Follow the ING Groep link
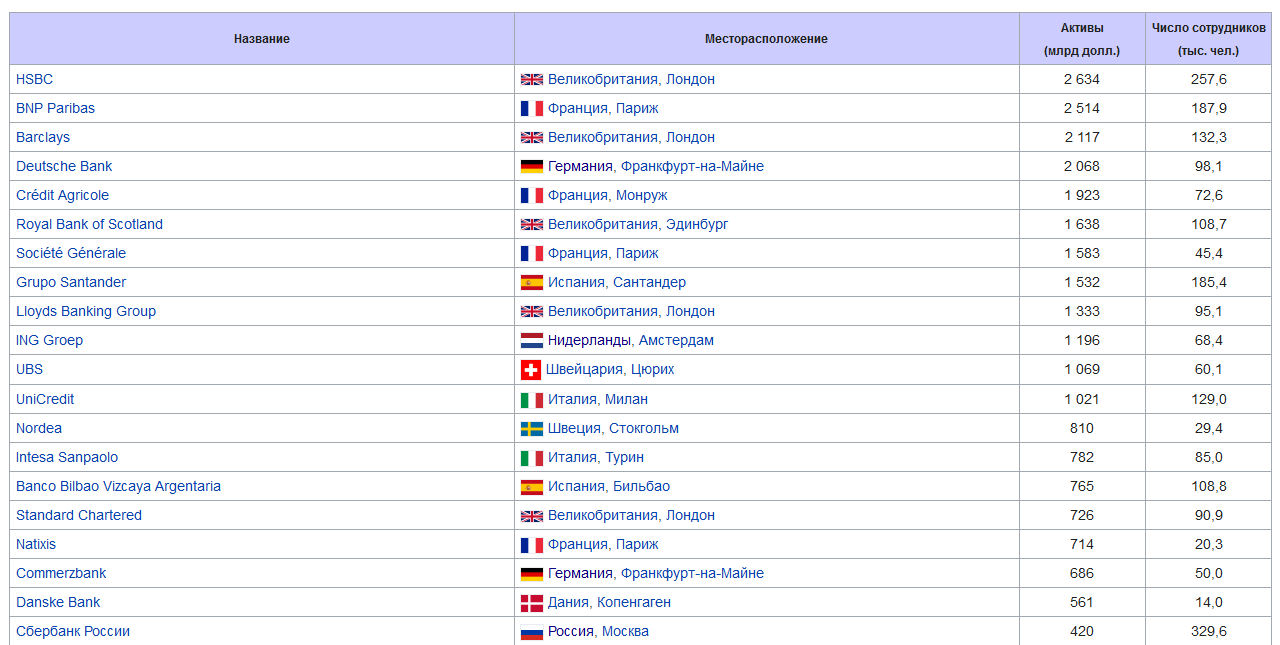This screenshot has width=1280, height=645. (x=49, y=340)
